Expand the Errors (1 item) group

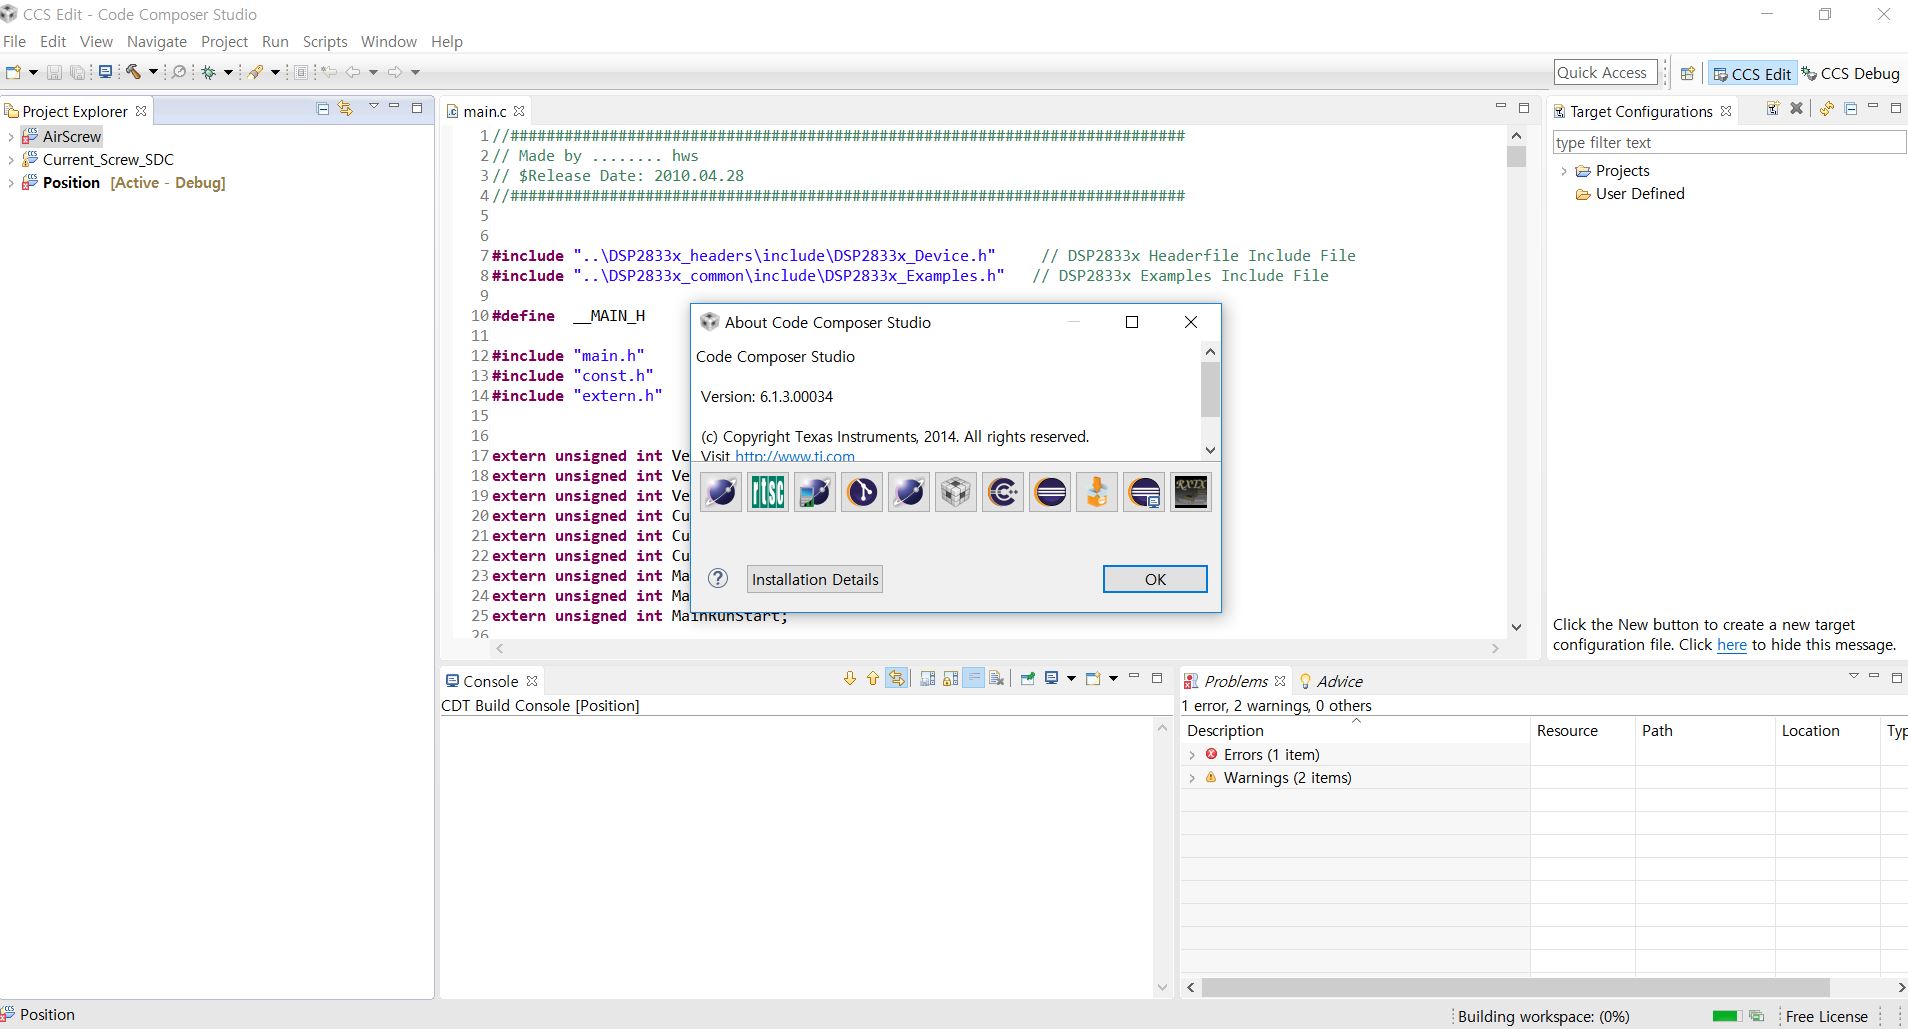click(x=1192, y=754)
